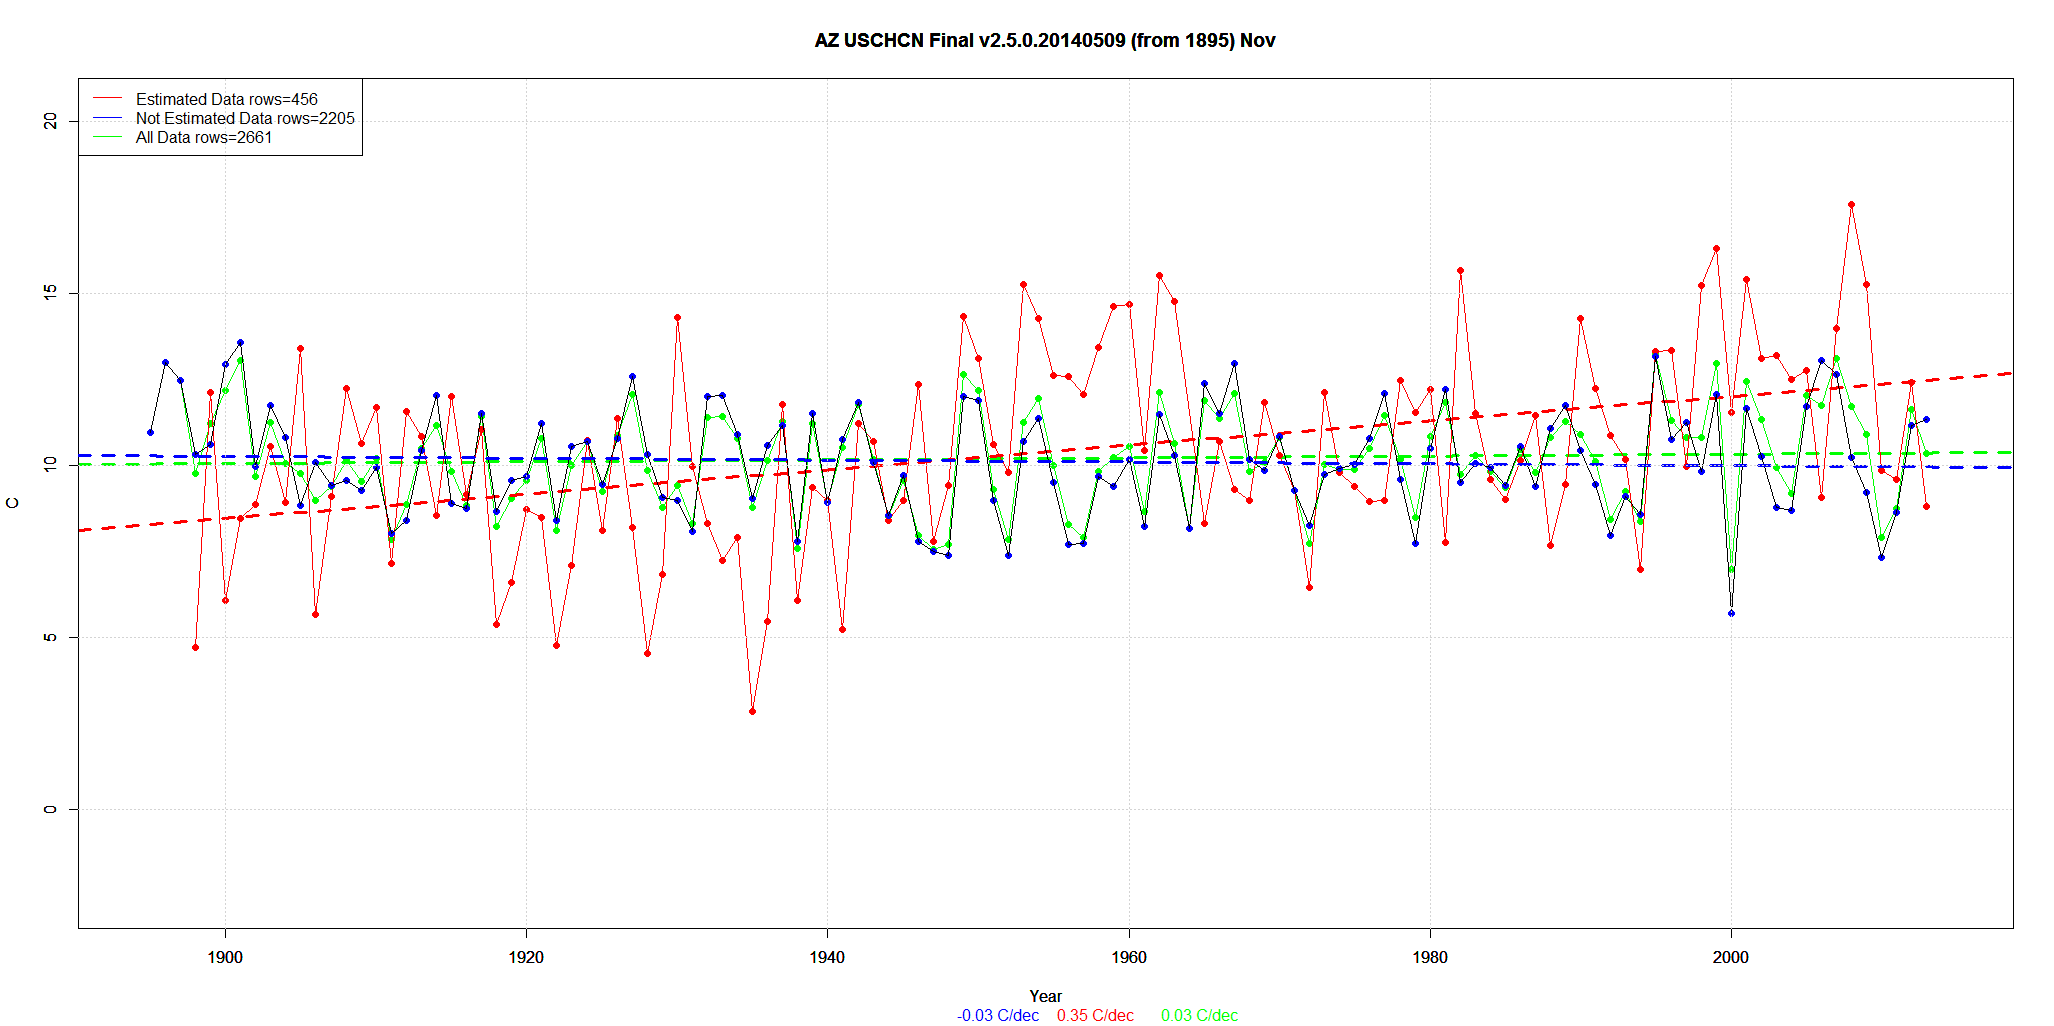Viewport: 2054px width, 1026px height.
Task: Click the red line swatch in the legend
Action: coord(107,99)
